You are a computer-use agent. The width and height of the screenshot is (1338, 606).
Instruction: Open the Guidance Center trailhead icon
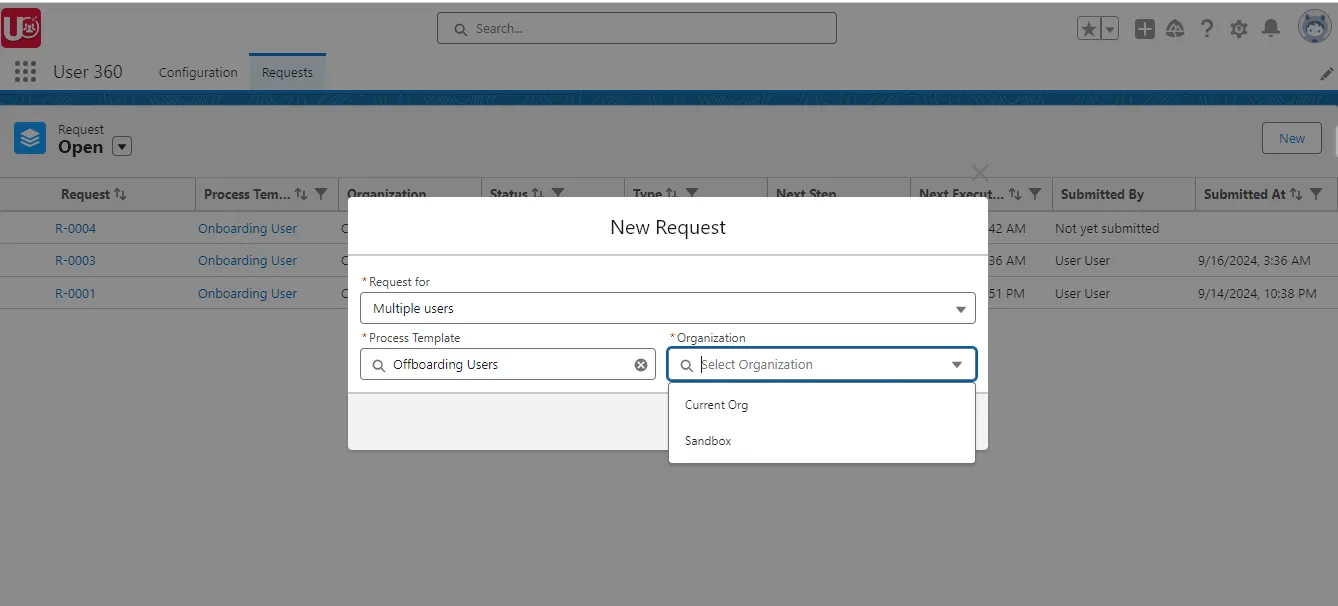point(1175,28)
